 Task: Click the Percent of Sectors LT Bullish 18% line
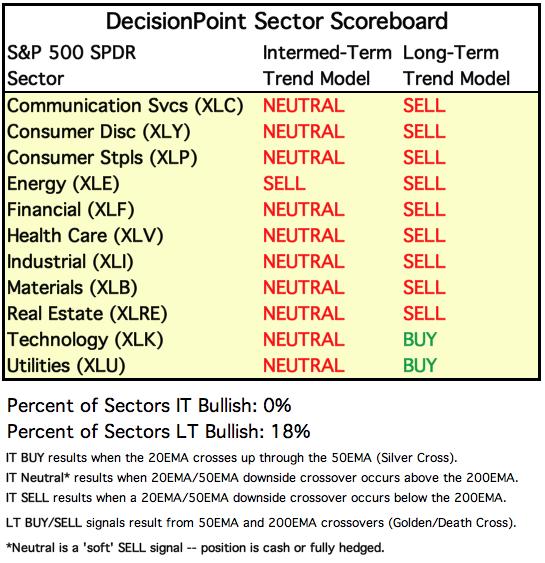[x=158, y=432]
